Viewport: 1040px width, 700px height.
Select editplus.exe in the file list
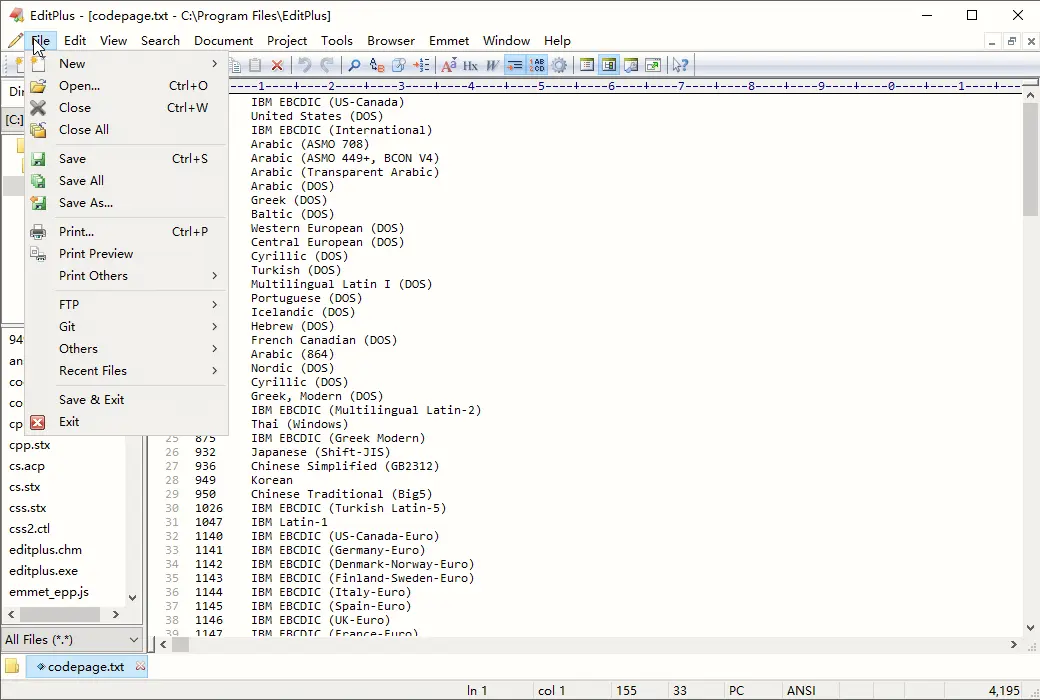click(x=44, y=571)
